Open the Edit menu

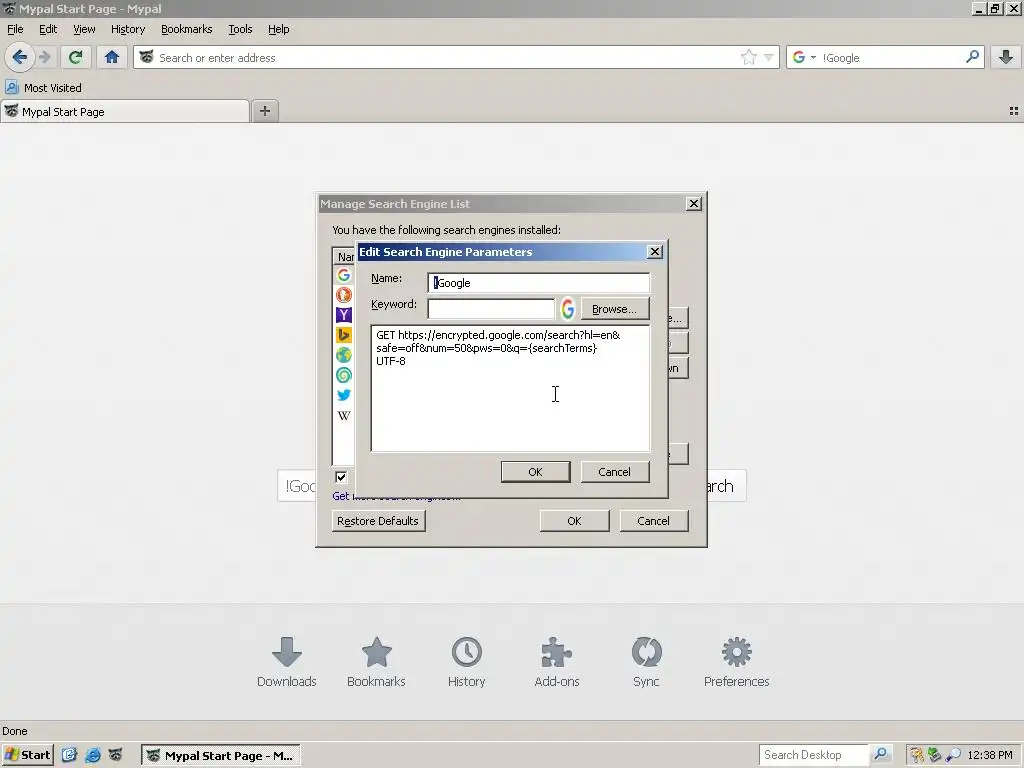coord(48,29)
